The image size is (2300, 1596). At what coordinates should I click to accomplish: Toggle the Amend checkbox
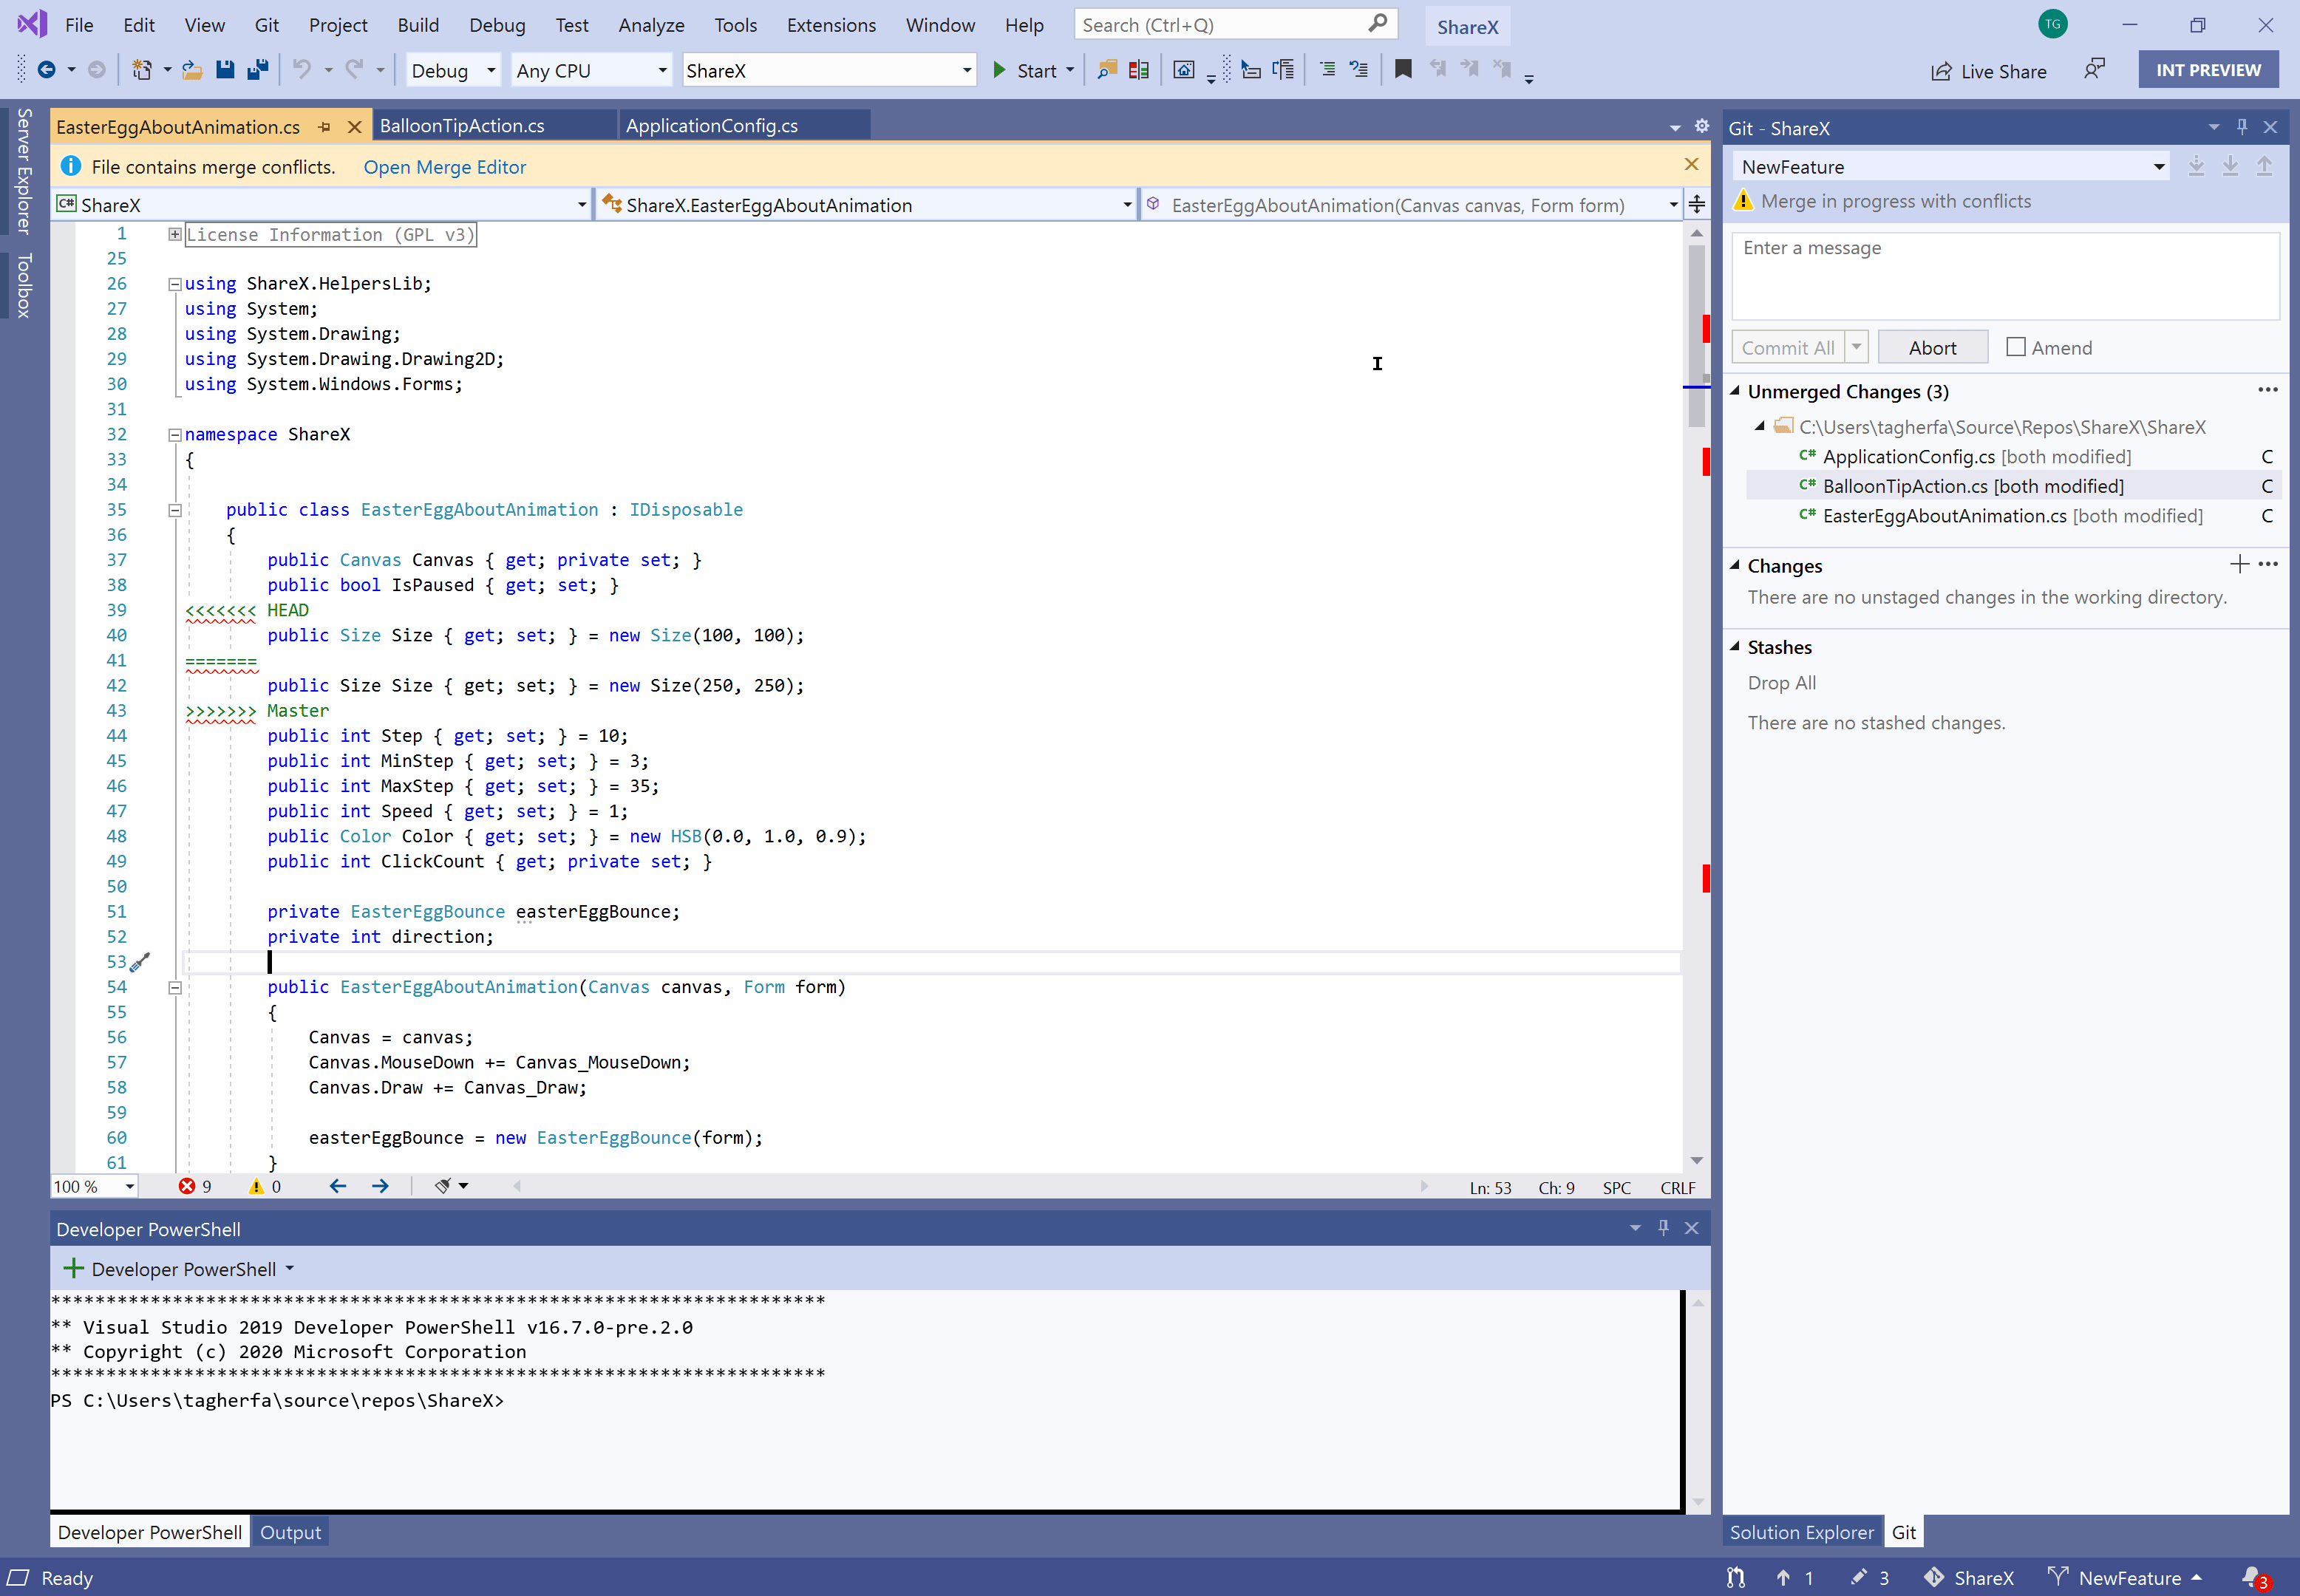2015,346
